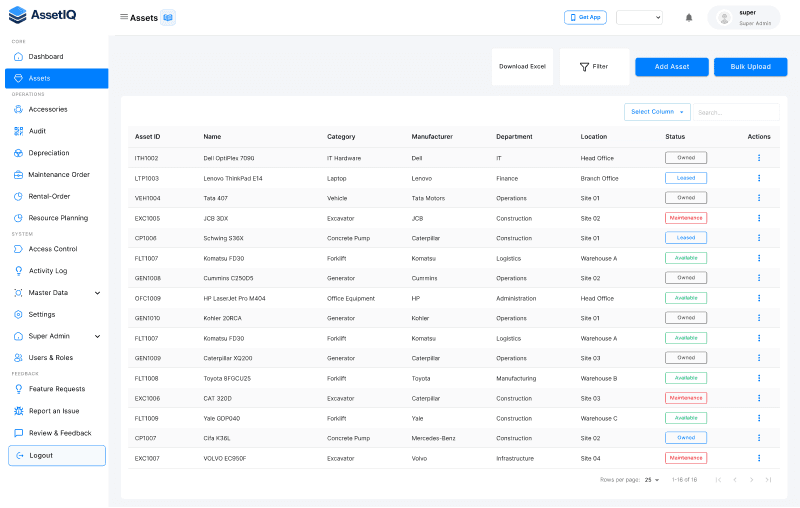Expand the Master Data submenu
Viewport: 800px width, 508px height.
click(97, 293)
